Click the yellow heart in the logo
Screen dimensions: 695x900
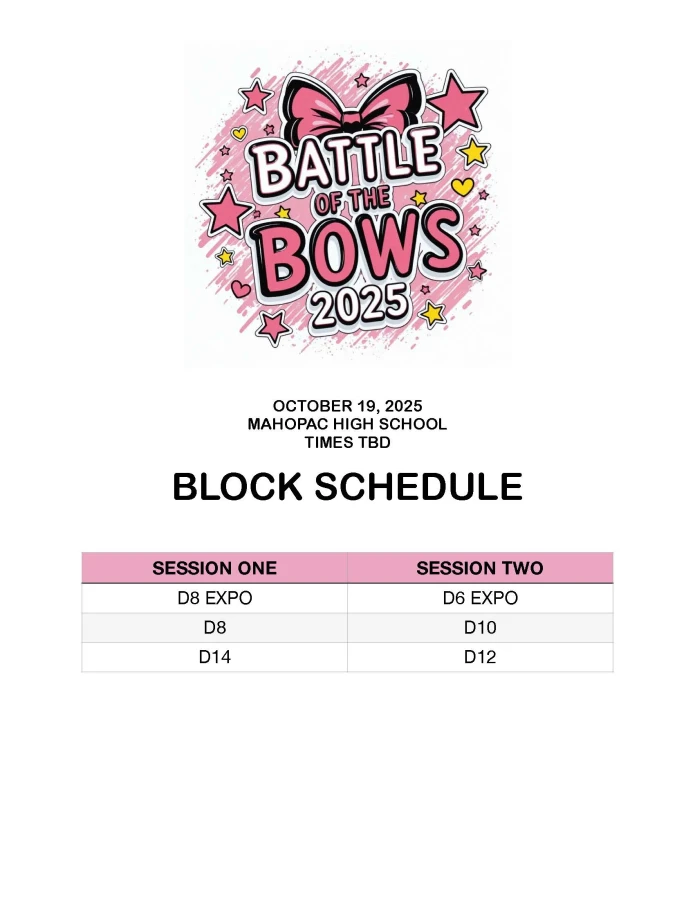pyautogui.click(x=461, y=186)
